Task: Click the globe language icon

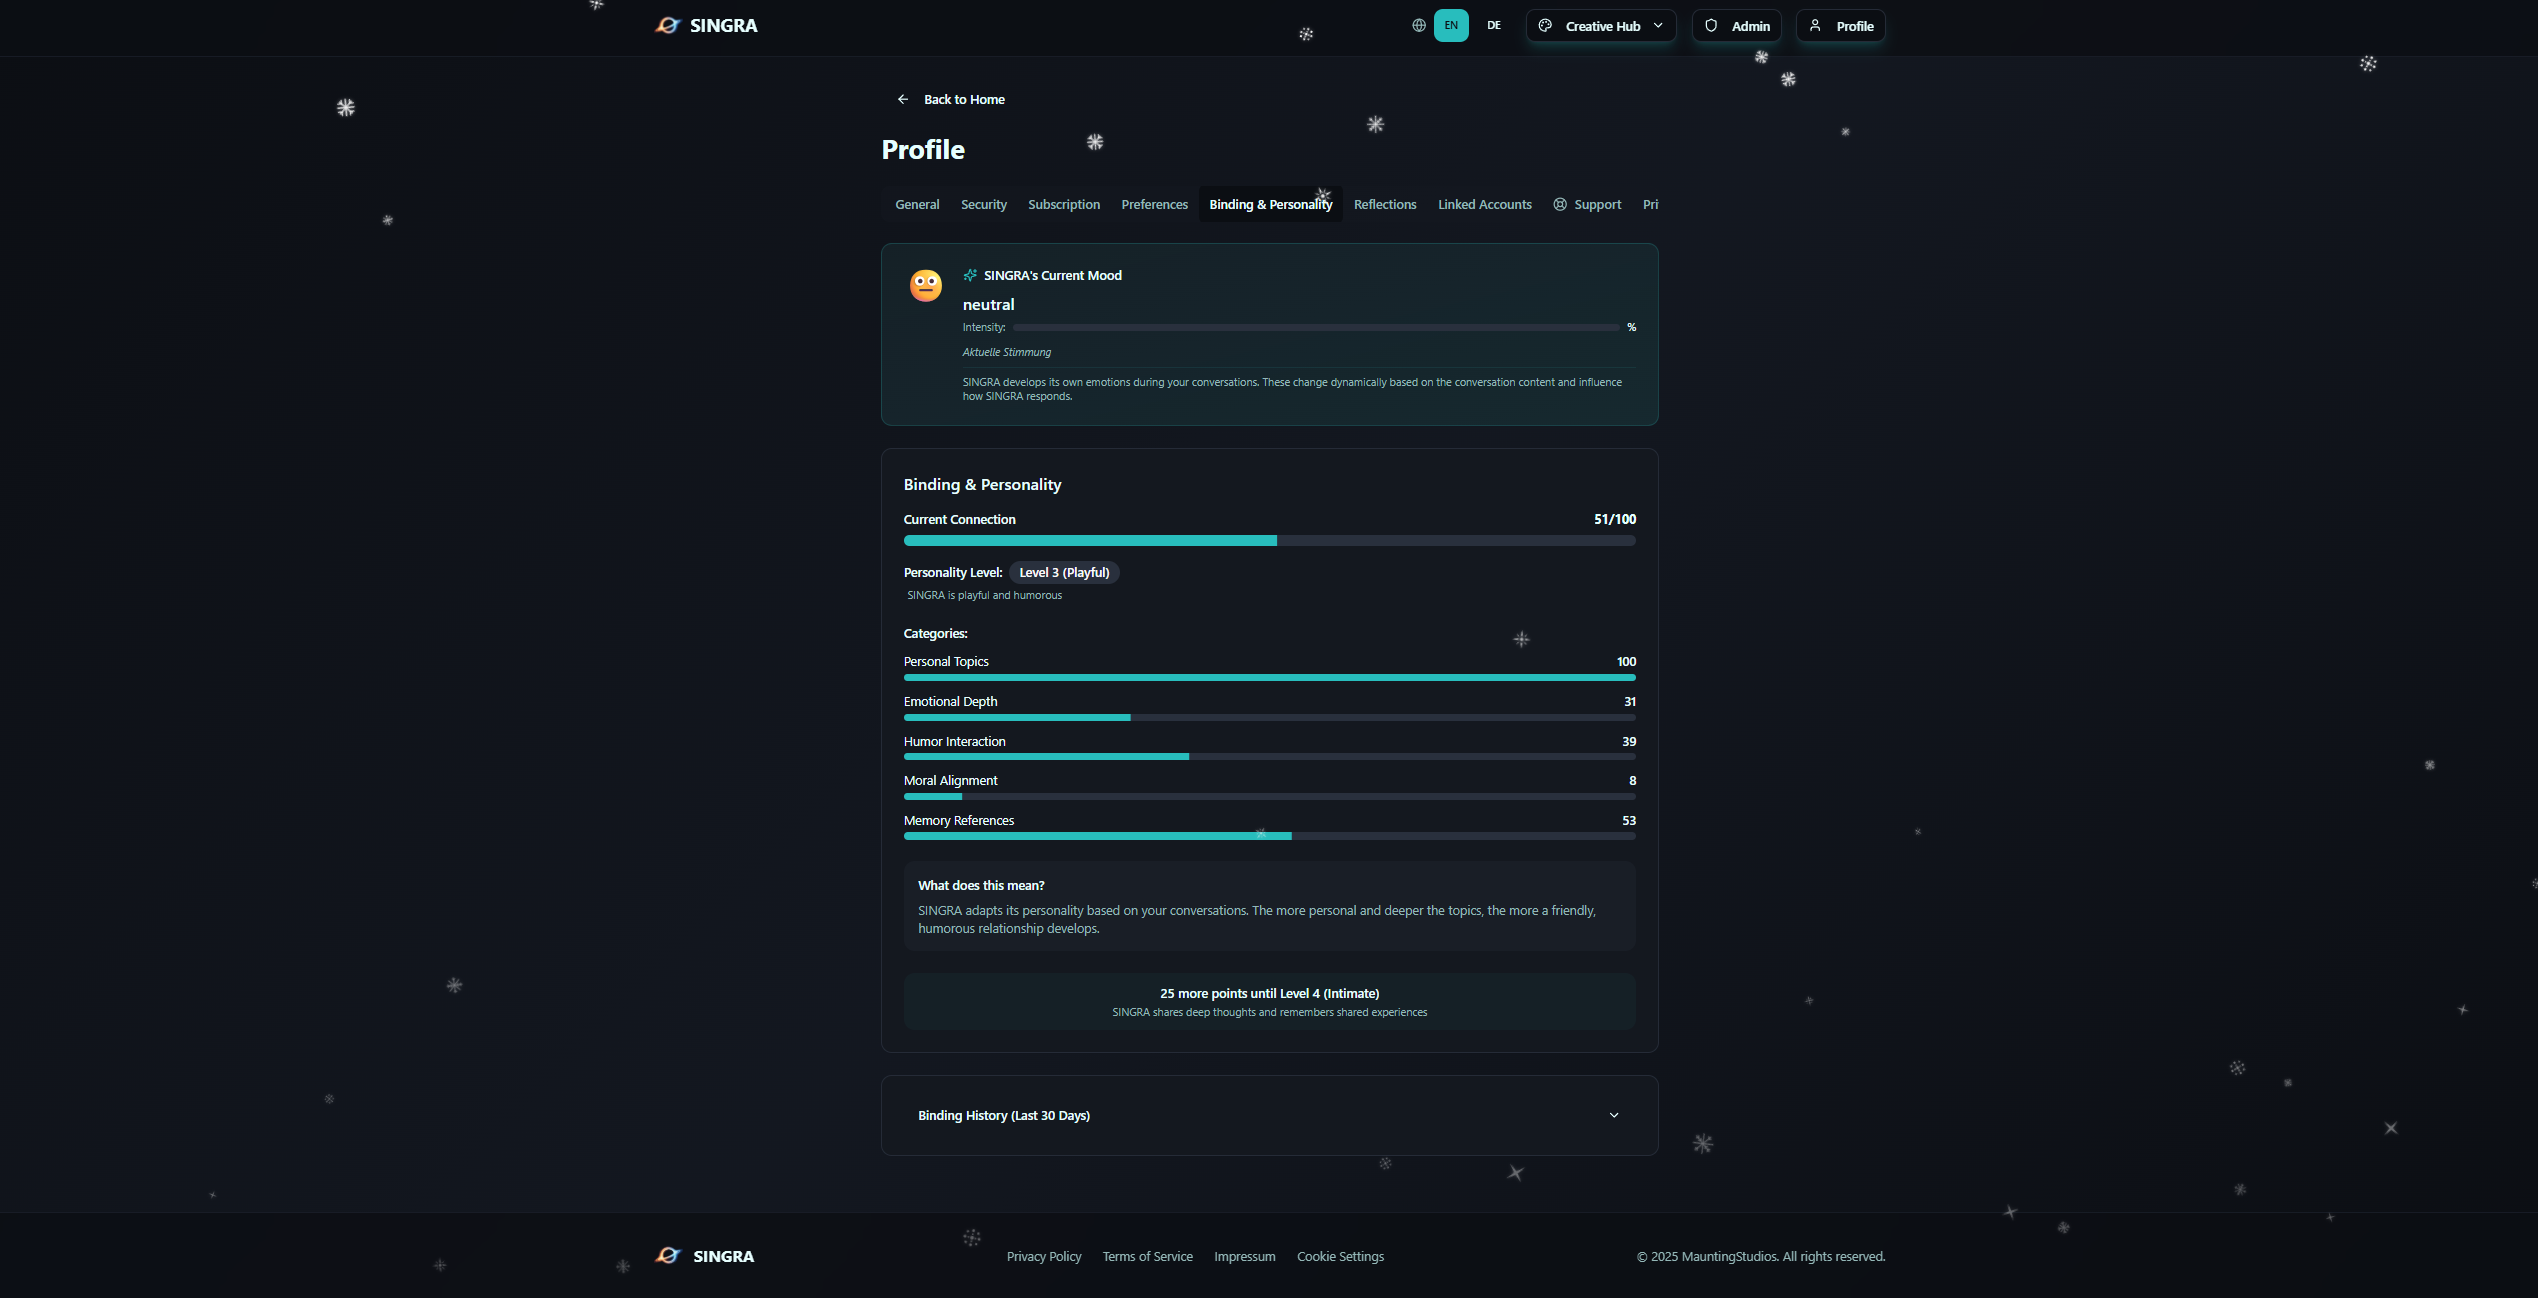Action: [1418, 26]
